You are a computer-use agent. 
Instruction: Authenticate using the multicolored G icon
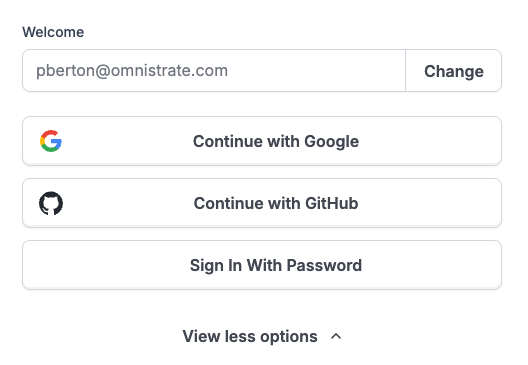click(51, 141)
